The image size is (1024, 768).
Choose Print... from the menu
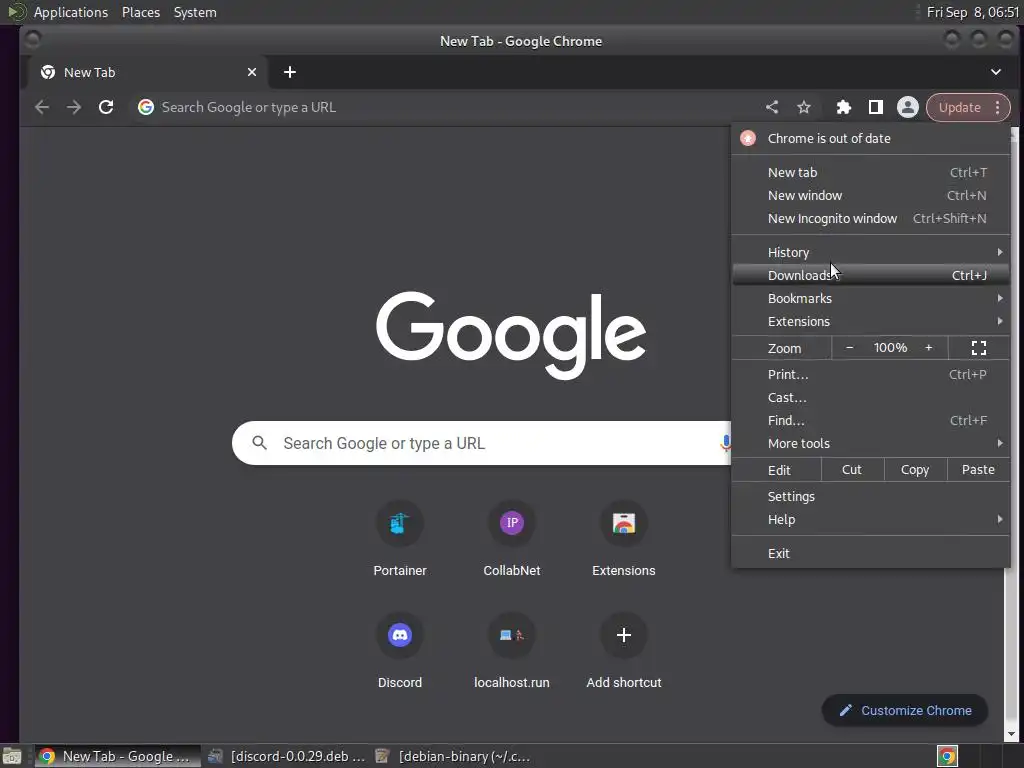[x=871, y=374]
